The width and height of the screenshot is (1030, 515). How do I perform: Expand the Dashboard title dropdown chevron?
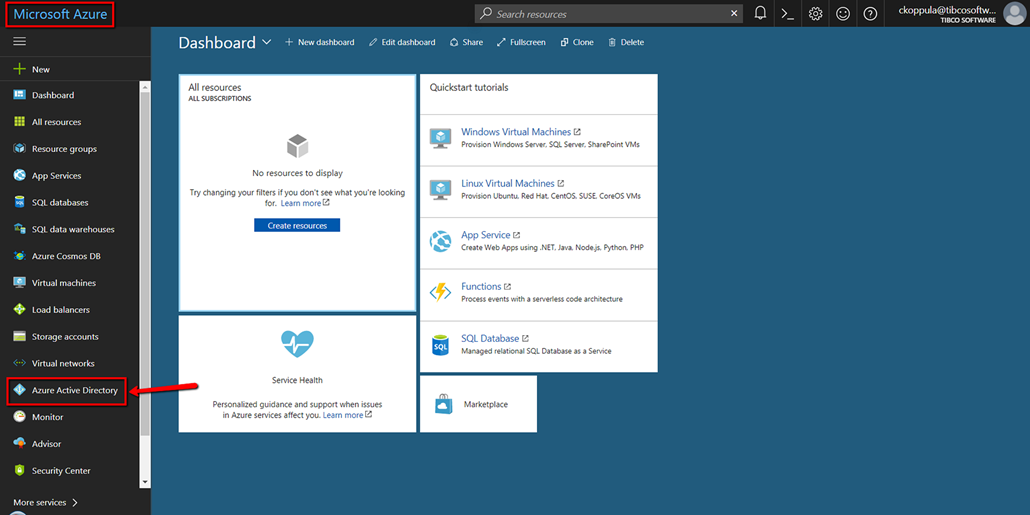click(x=266, y=42)
